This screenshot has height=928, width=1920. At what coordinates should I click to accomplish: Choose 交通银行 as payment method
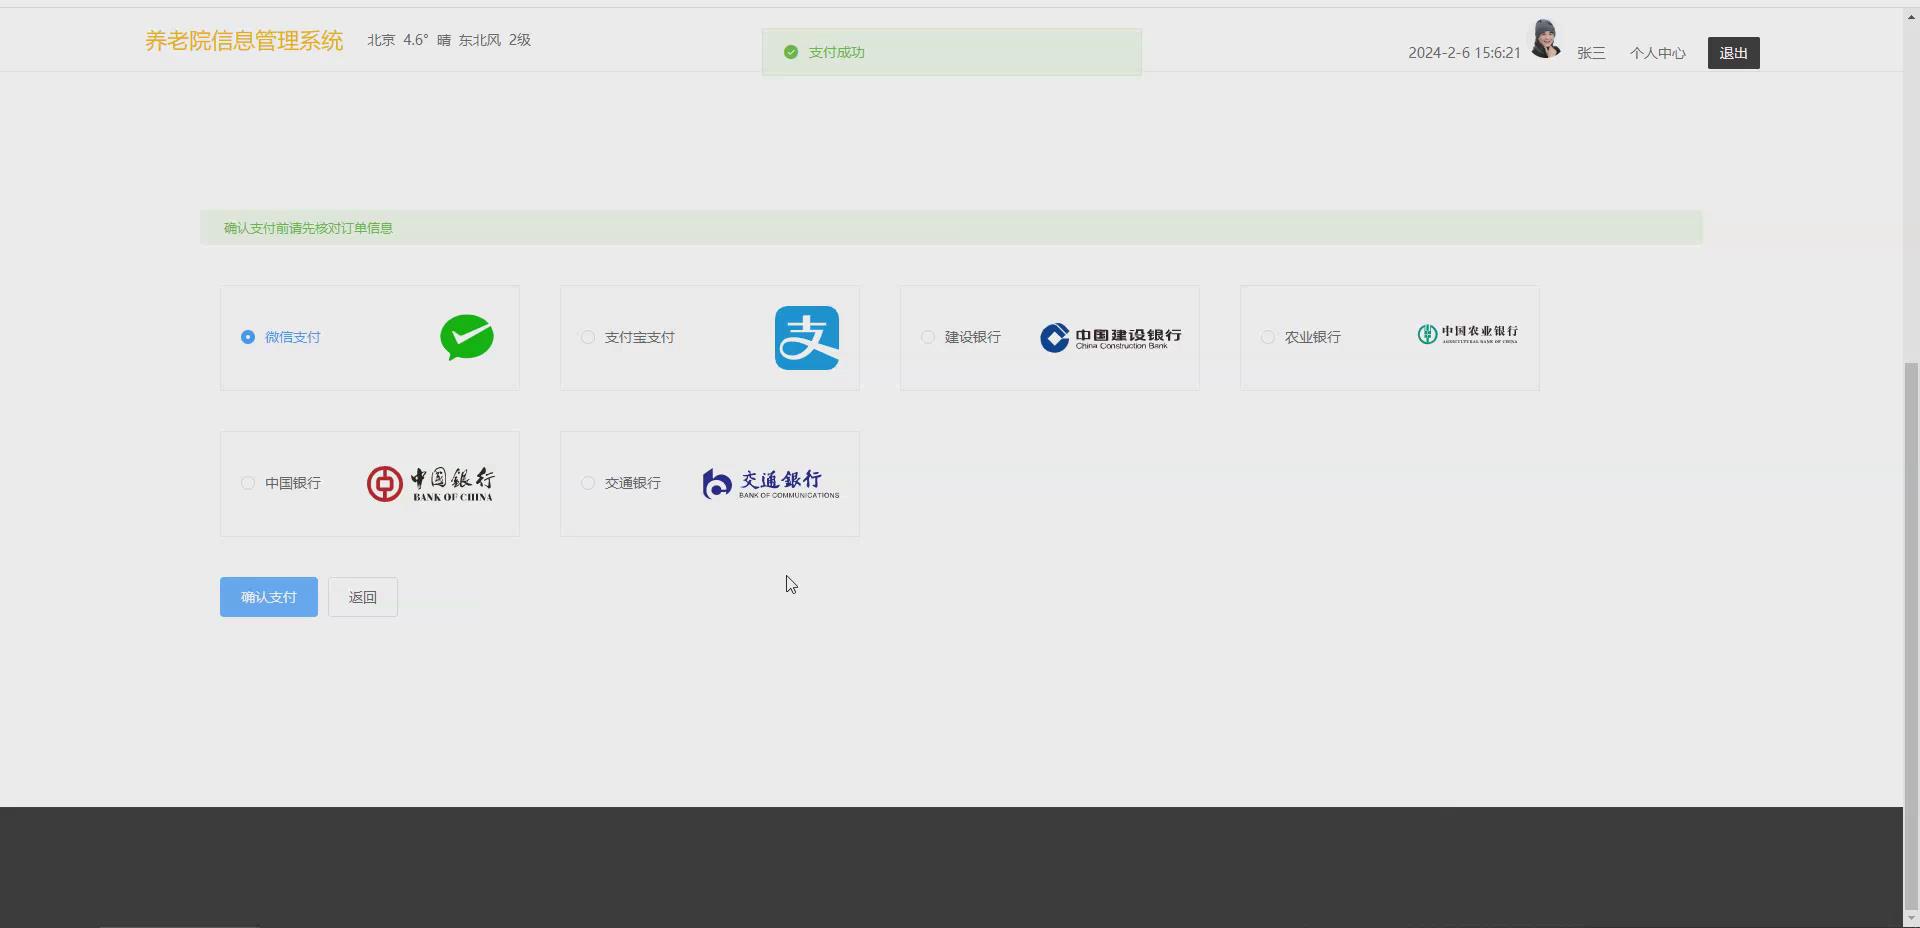tap(587, 483)
